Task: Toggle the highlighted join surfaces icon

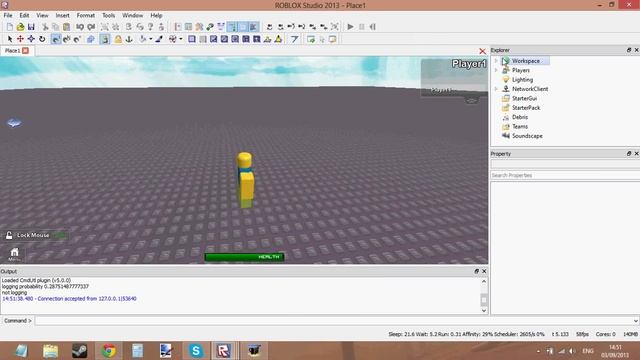Action: point(105,39)
